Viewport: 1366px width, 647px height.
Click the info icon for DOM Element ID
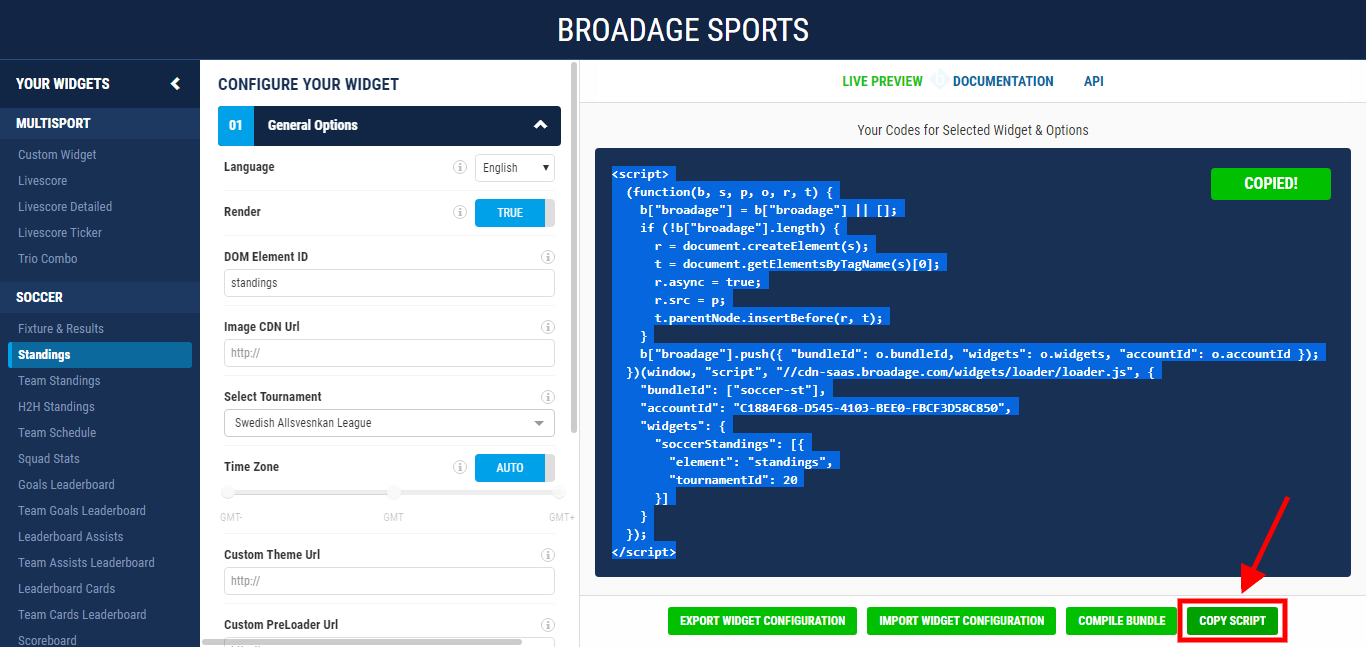click(x=548, y=257)
